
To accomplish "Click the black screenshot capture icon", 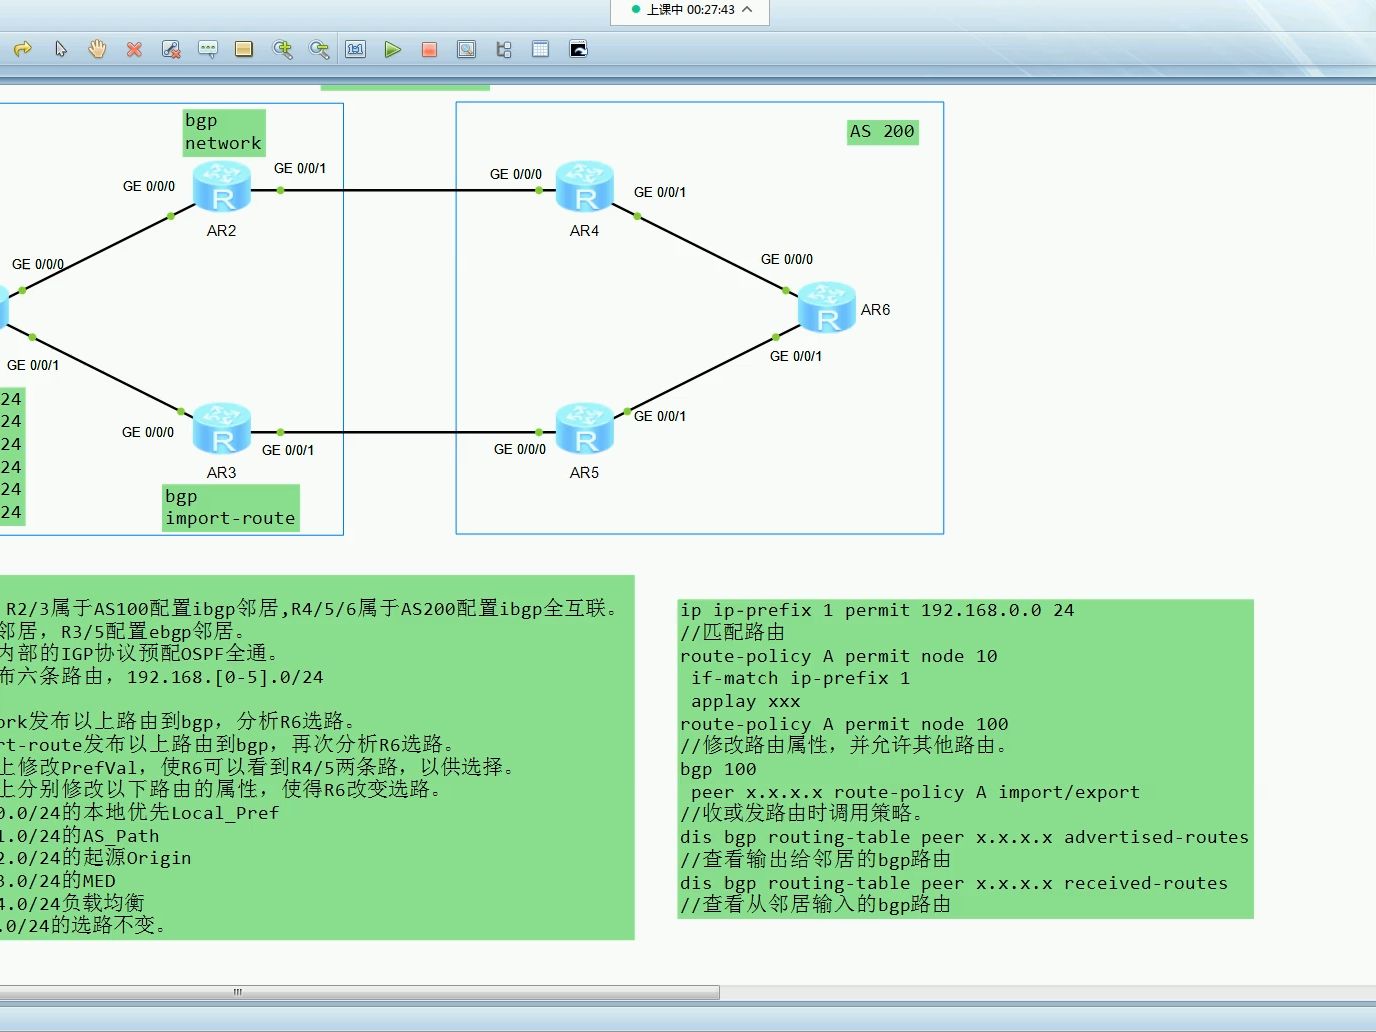I will click(x=578, y=49).
